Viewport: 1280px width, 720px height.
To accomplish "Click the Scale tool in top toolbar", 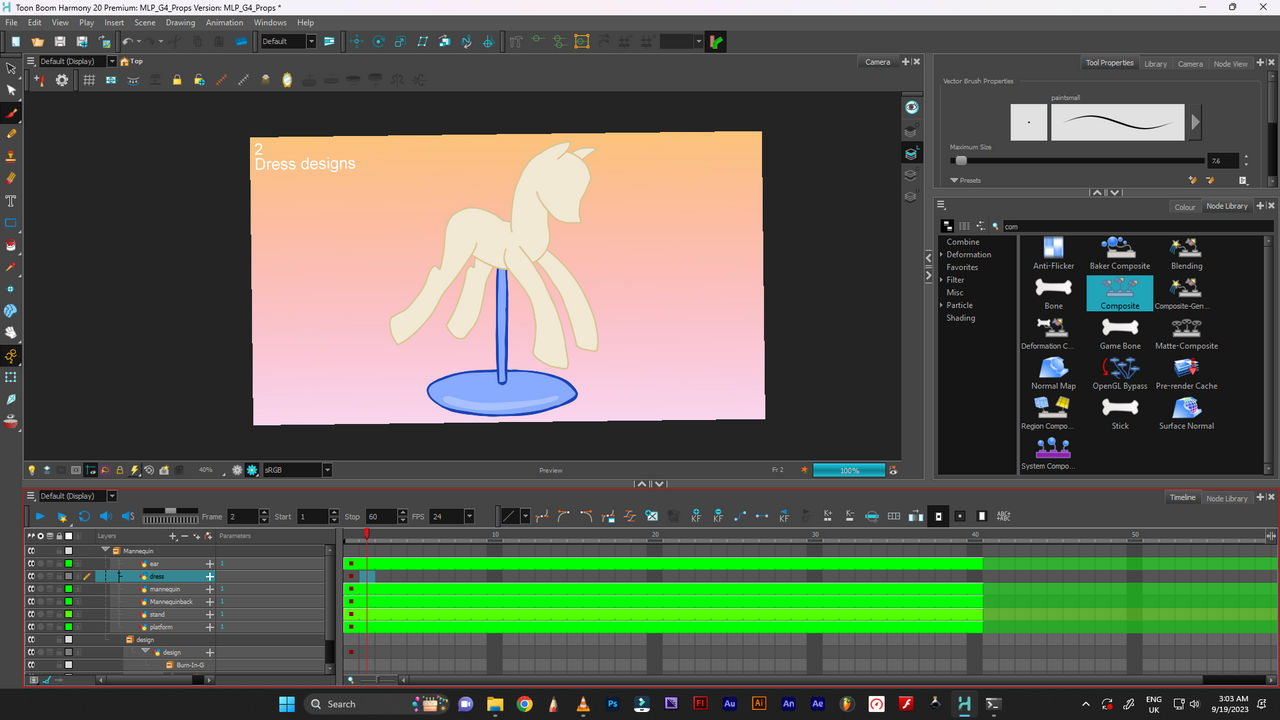I will pos(401,41).
